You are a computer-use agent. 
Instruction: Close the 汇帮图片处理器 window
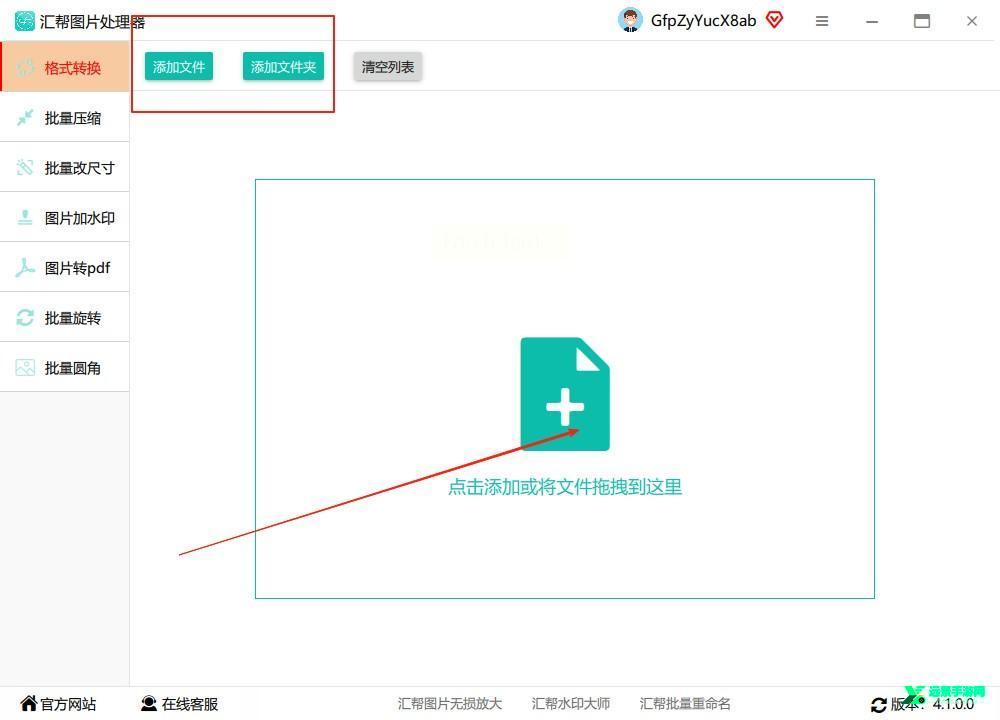point(972,21)
